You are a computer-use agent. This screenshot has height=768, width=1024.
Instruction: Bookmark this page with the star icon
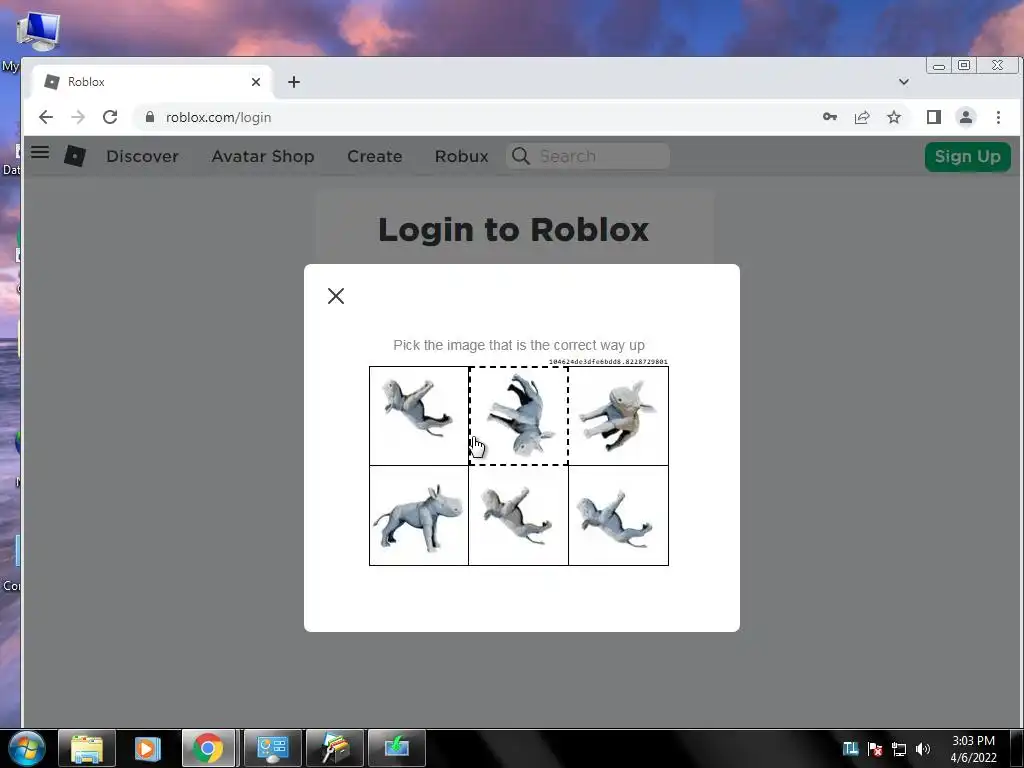(x=894, y=117)
